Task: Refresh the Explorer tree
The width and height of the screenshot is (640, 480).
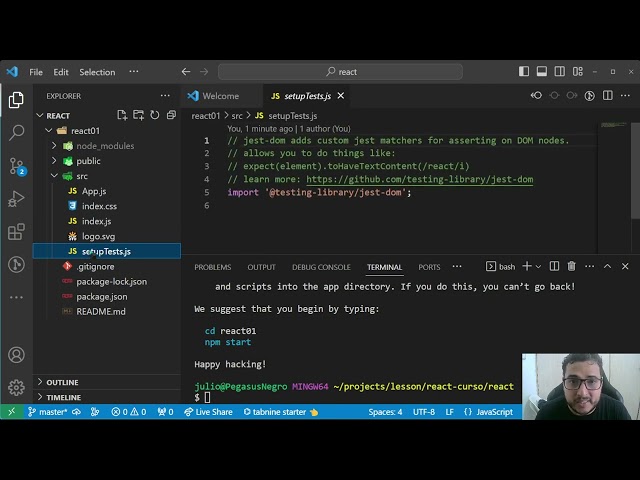Action: click(155, 115)
